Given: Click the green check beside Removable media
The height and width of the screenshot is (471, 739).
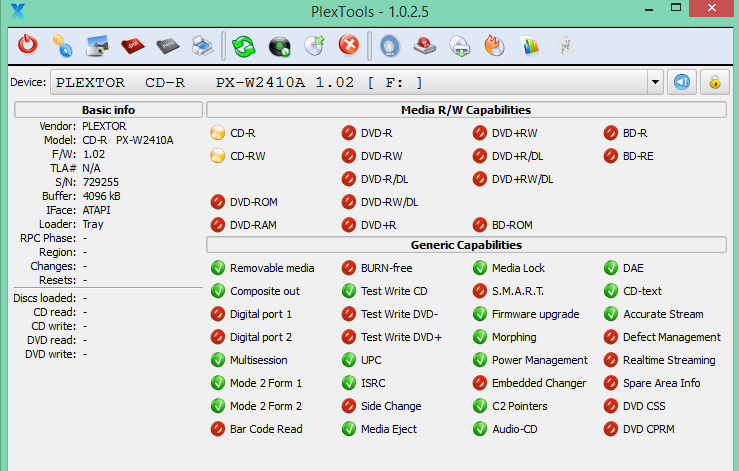Looking at the screenshot, I should click(x=217, y=268).
